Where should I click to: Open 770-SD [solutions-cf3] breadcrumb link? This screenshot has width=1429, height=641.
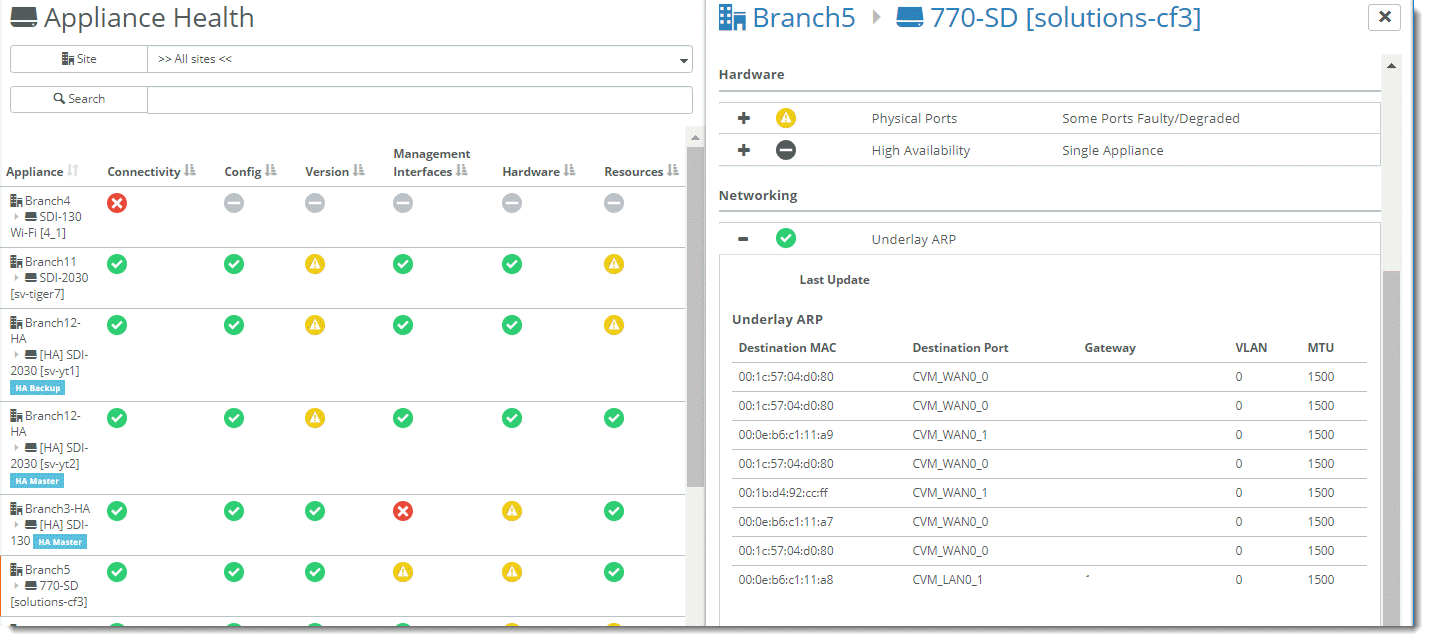1065,18
